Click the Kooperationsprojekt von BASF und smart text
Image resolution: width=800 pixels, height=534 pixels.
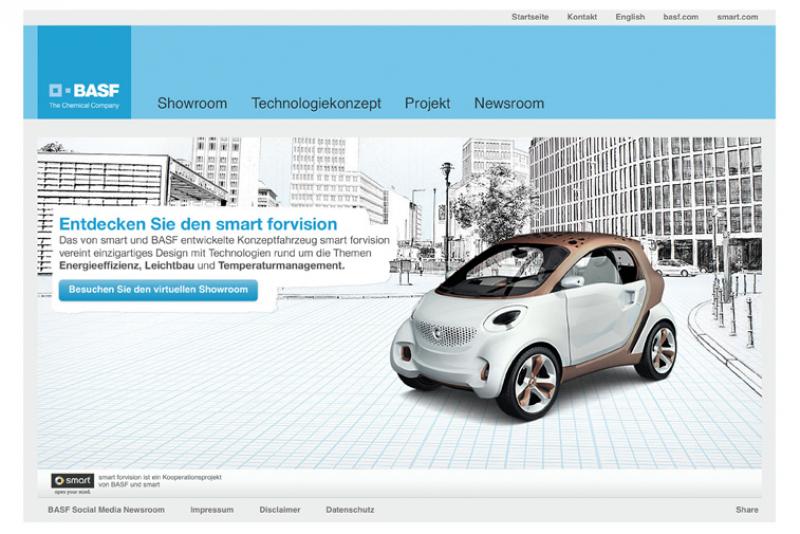point(160,481)
